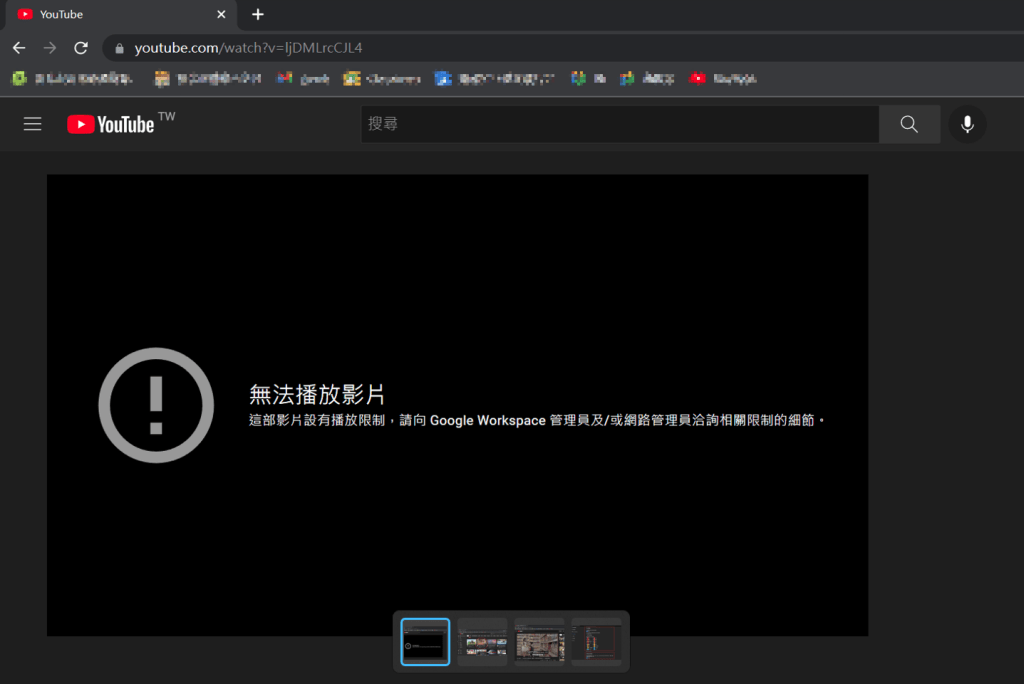Click the magnifier search button
The width and height of the screenshot is (1024, 684).
click(909, 124)
